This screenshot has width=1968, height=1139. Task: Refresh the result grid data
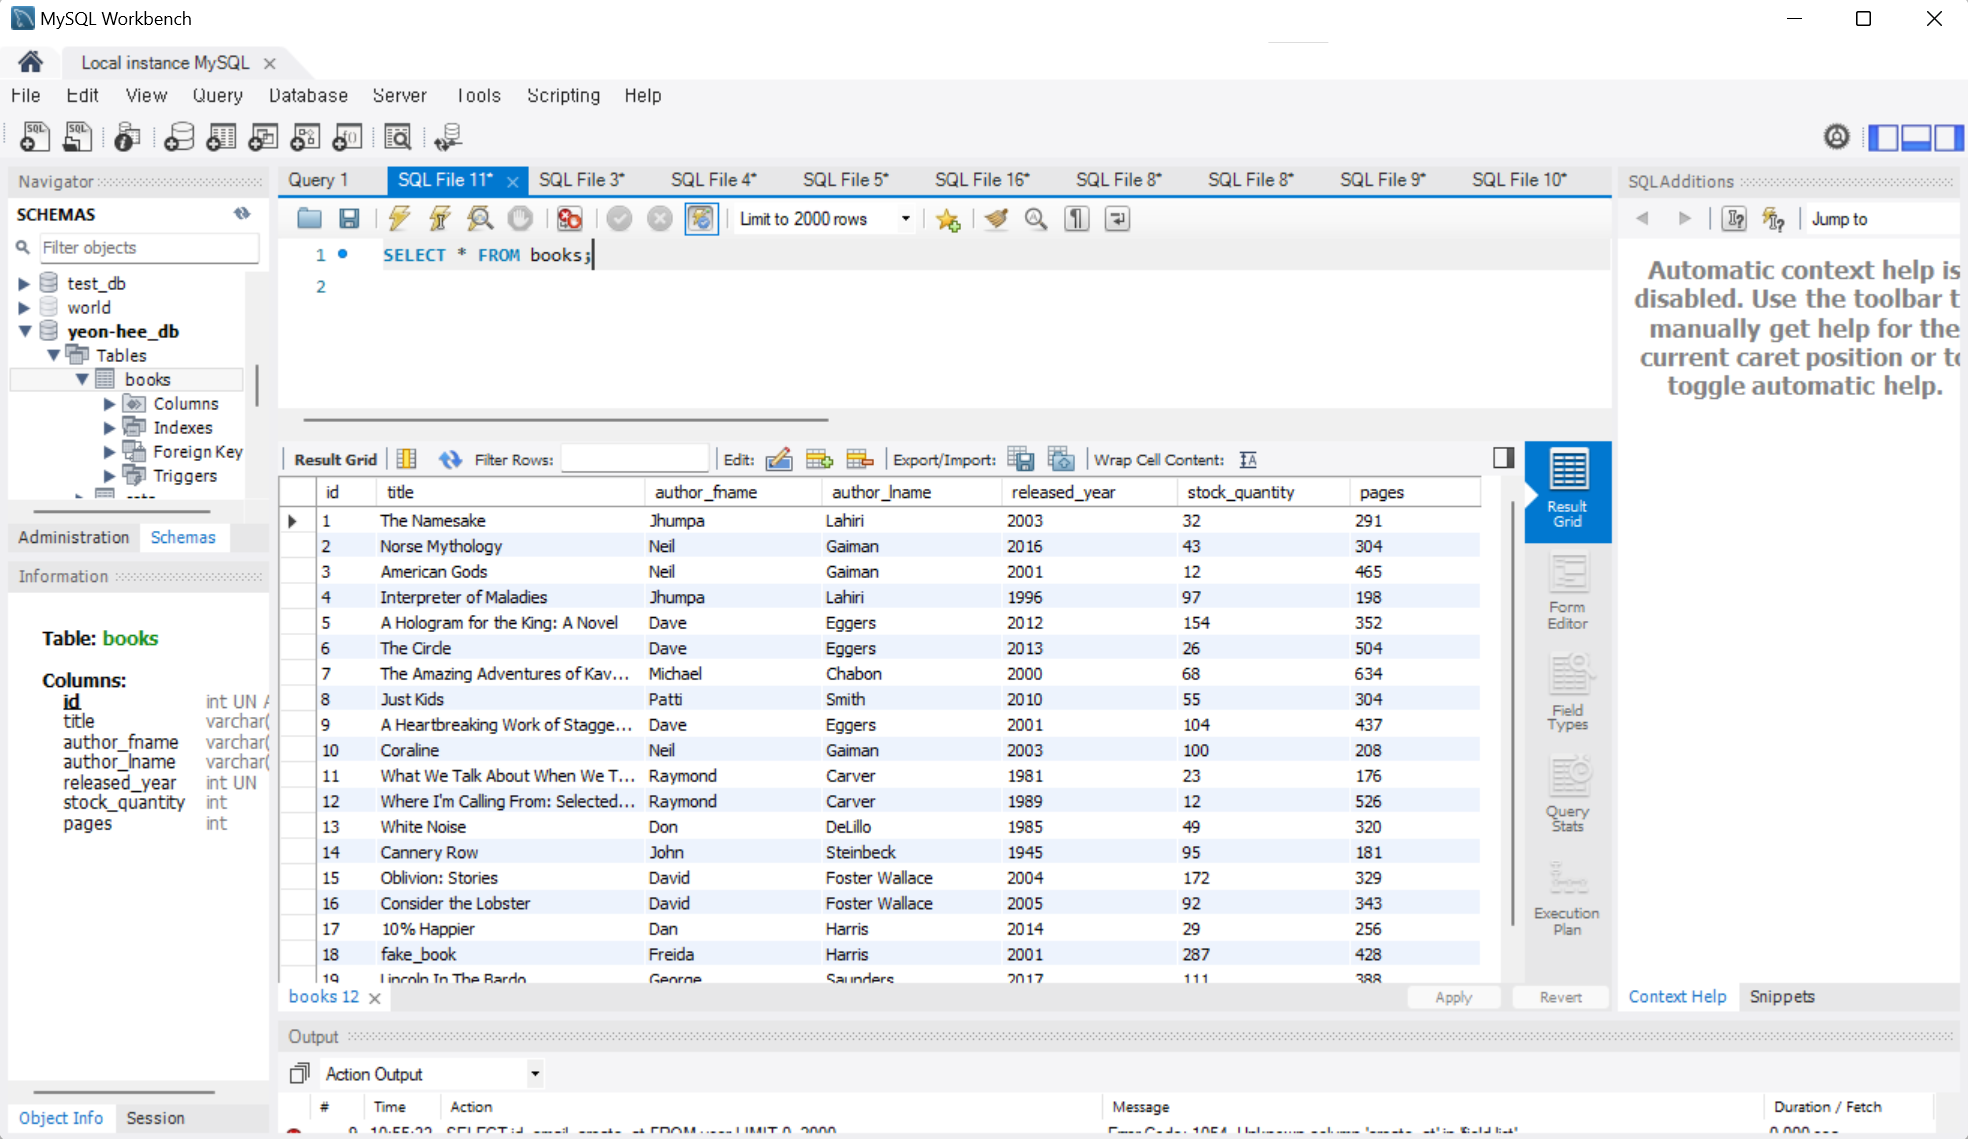pyautogui.click(x=450, y=459)
